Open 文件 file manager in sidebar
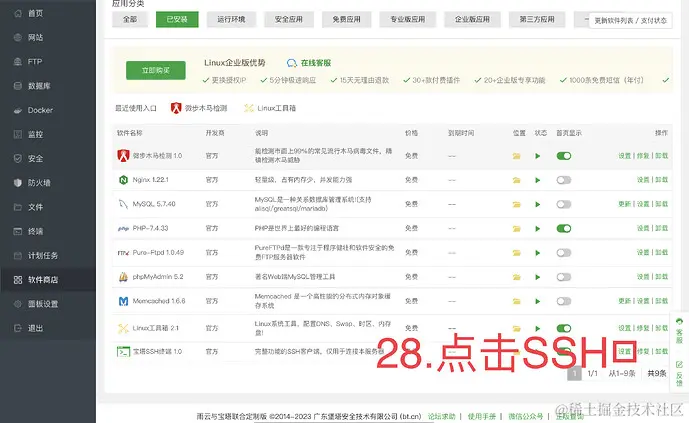 coord(35,207)
